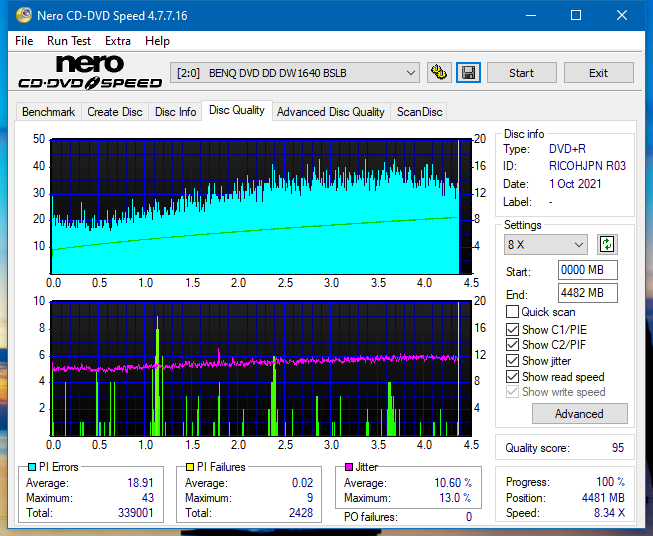This screenshot has width=653, height=536.
Task: Click the yellow PI Failures legend swatch
Action: tap(189, 467)
